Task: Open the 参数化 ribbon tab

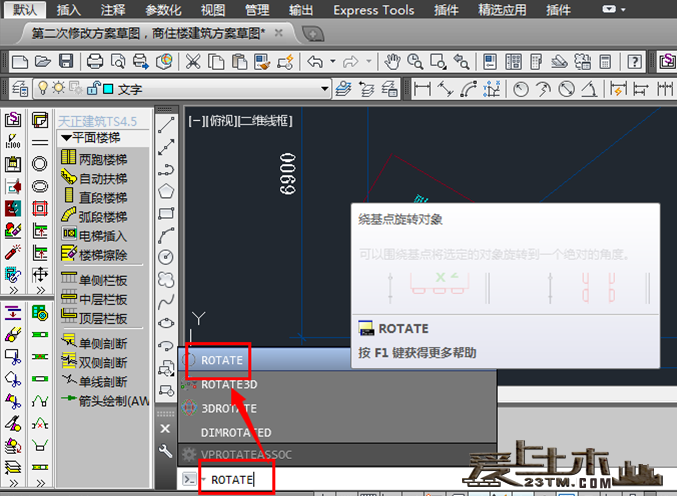Action: (163, 9)
